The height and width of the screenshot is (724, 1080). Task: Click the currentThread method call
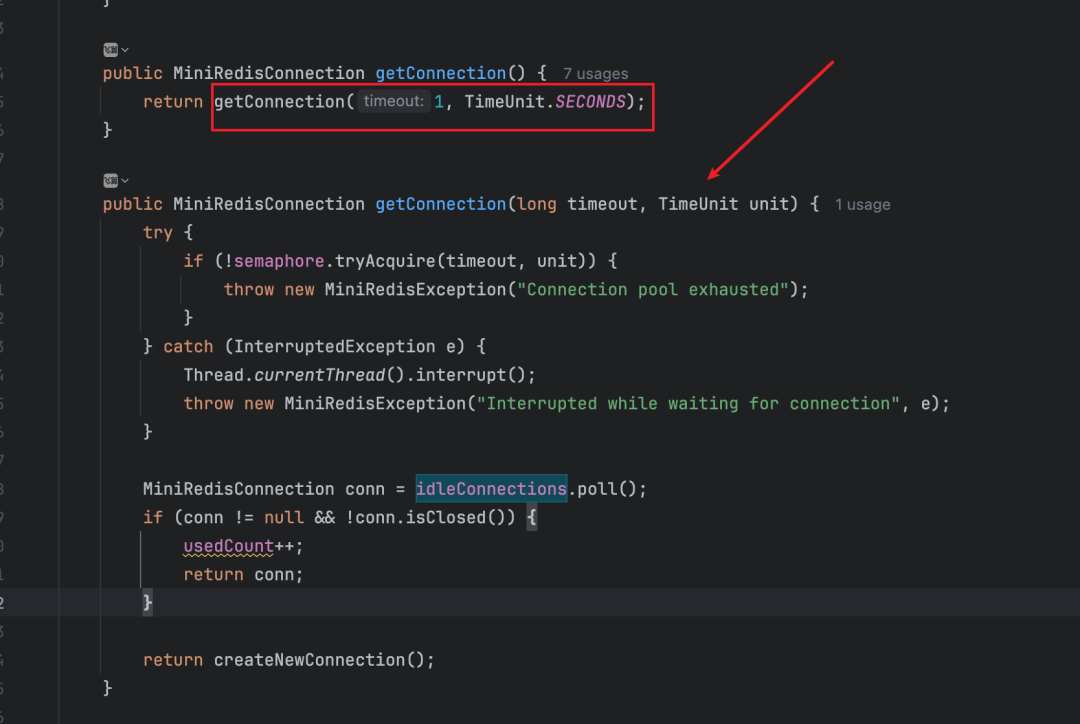320,375
